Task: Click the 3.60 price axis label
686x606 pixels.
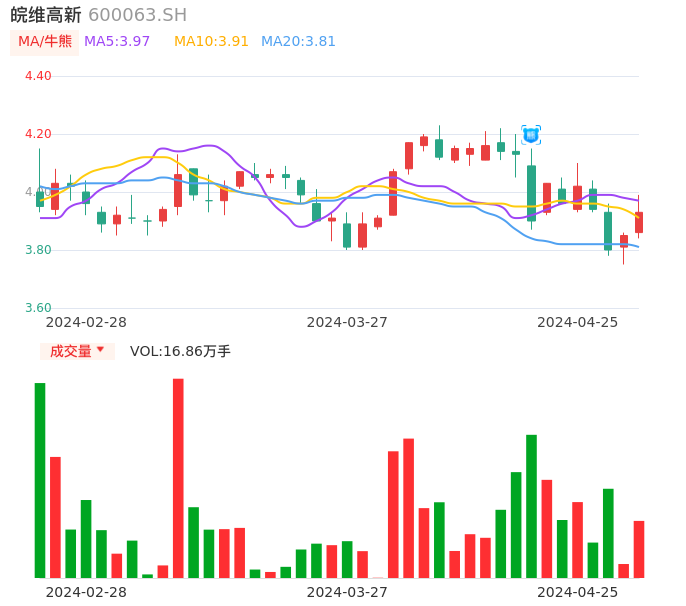Action: 38,308
